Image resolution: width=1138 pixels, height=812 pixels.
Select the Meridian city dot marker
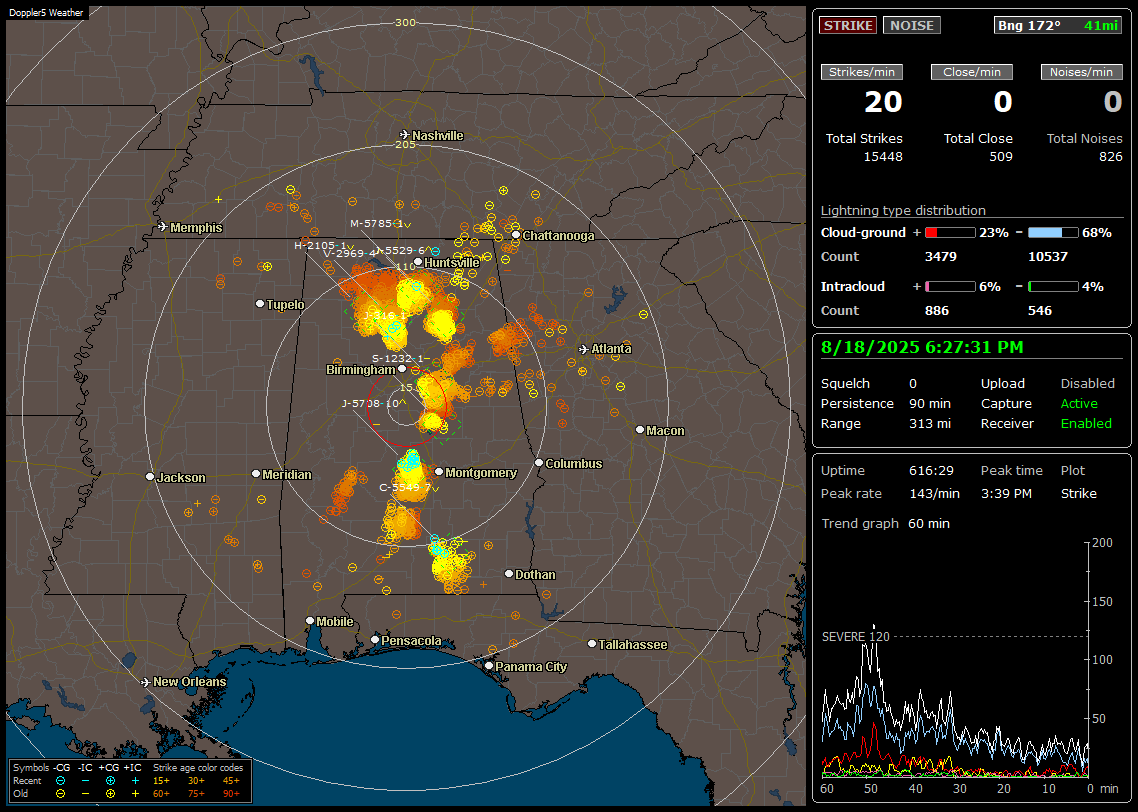coord(255,473)
